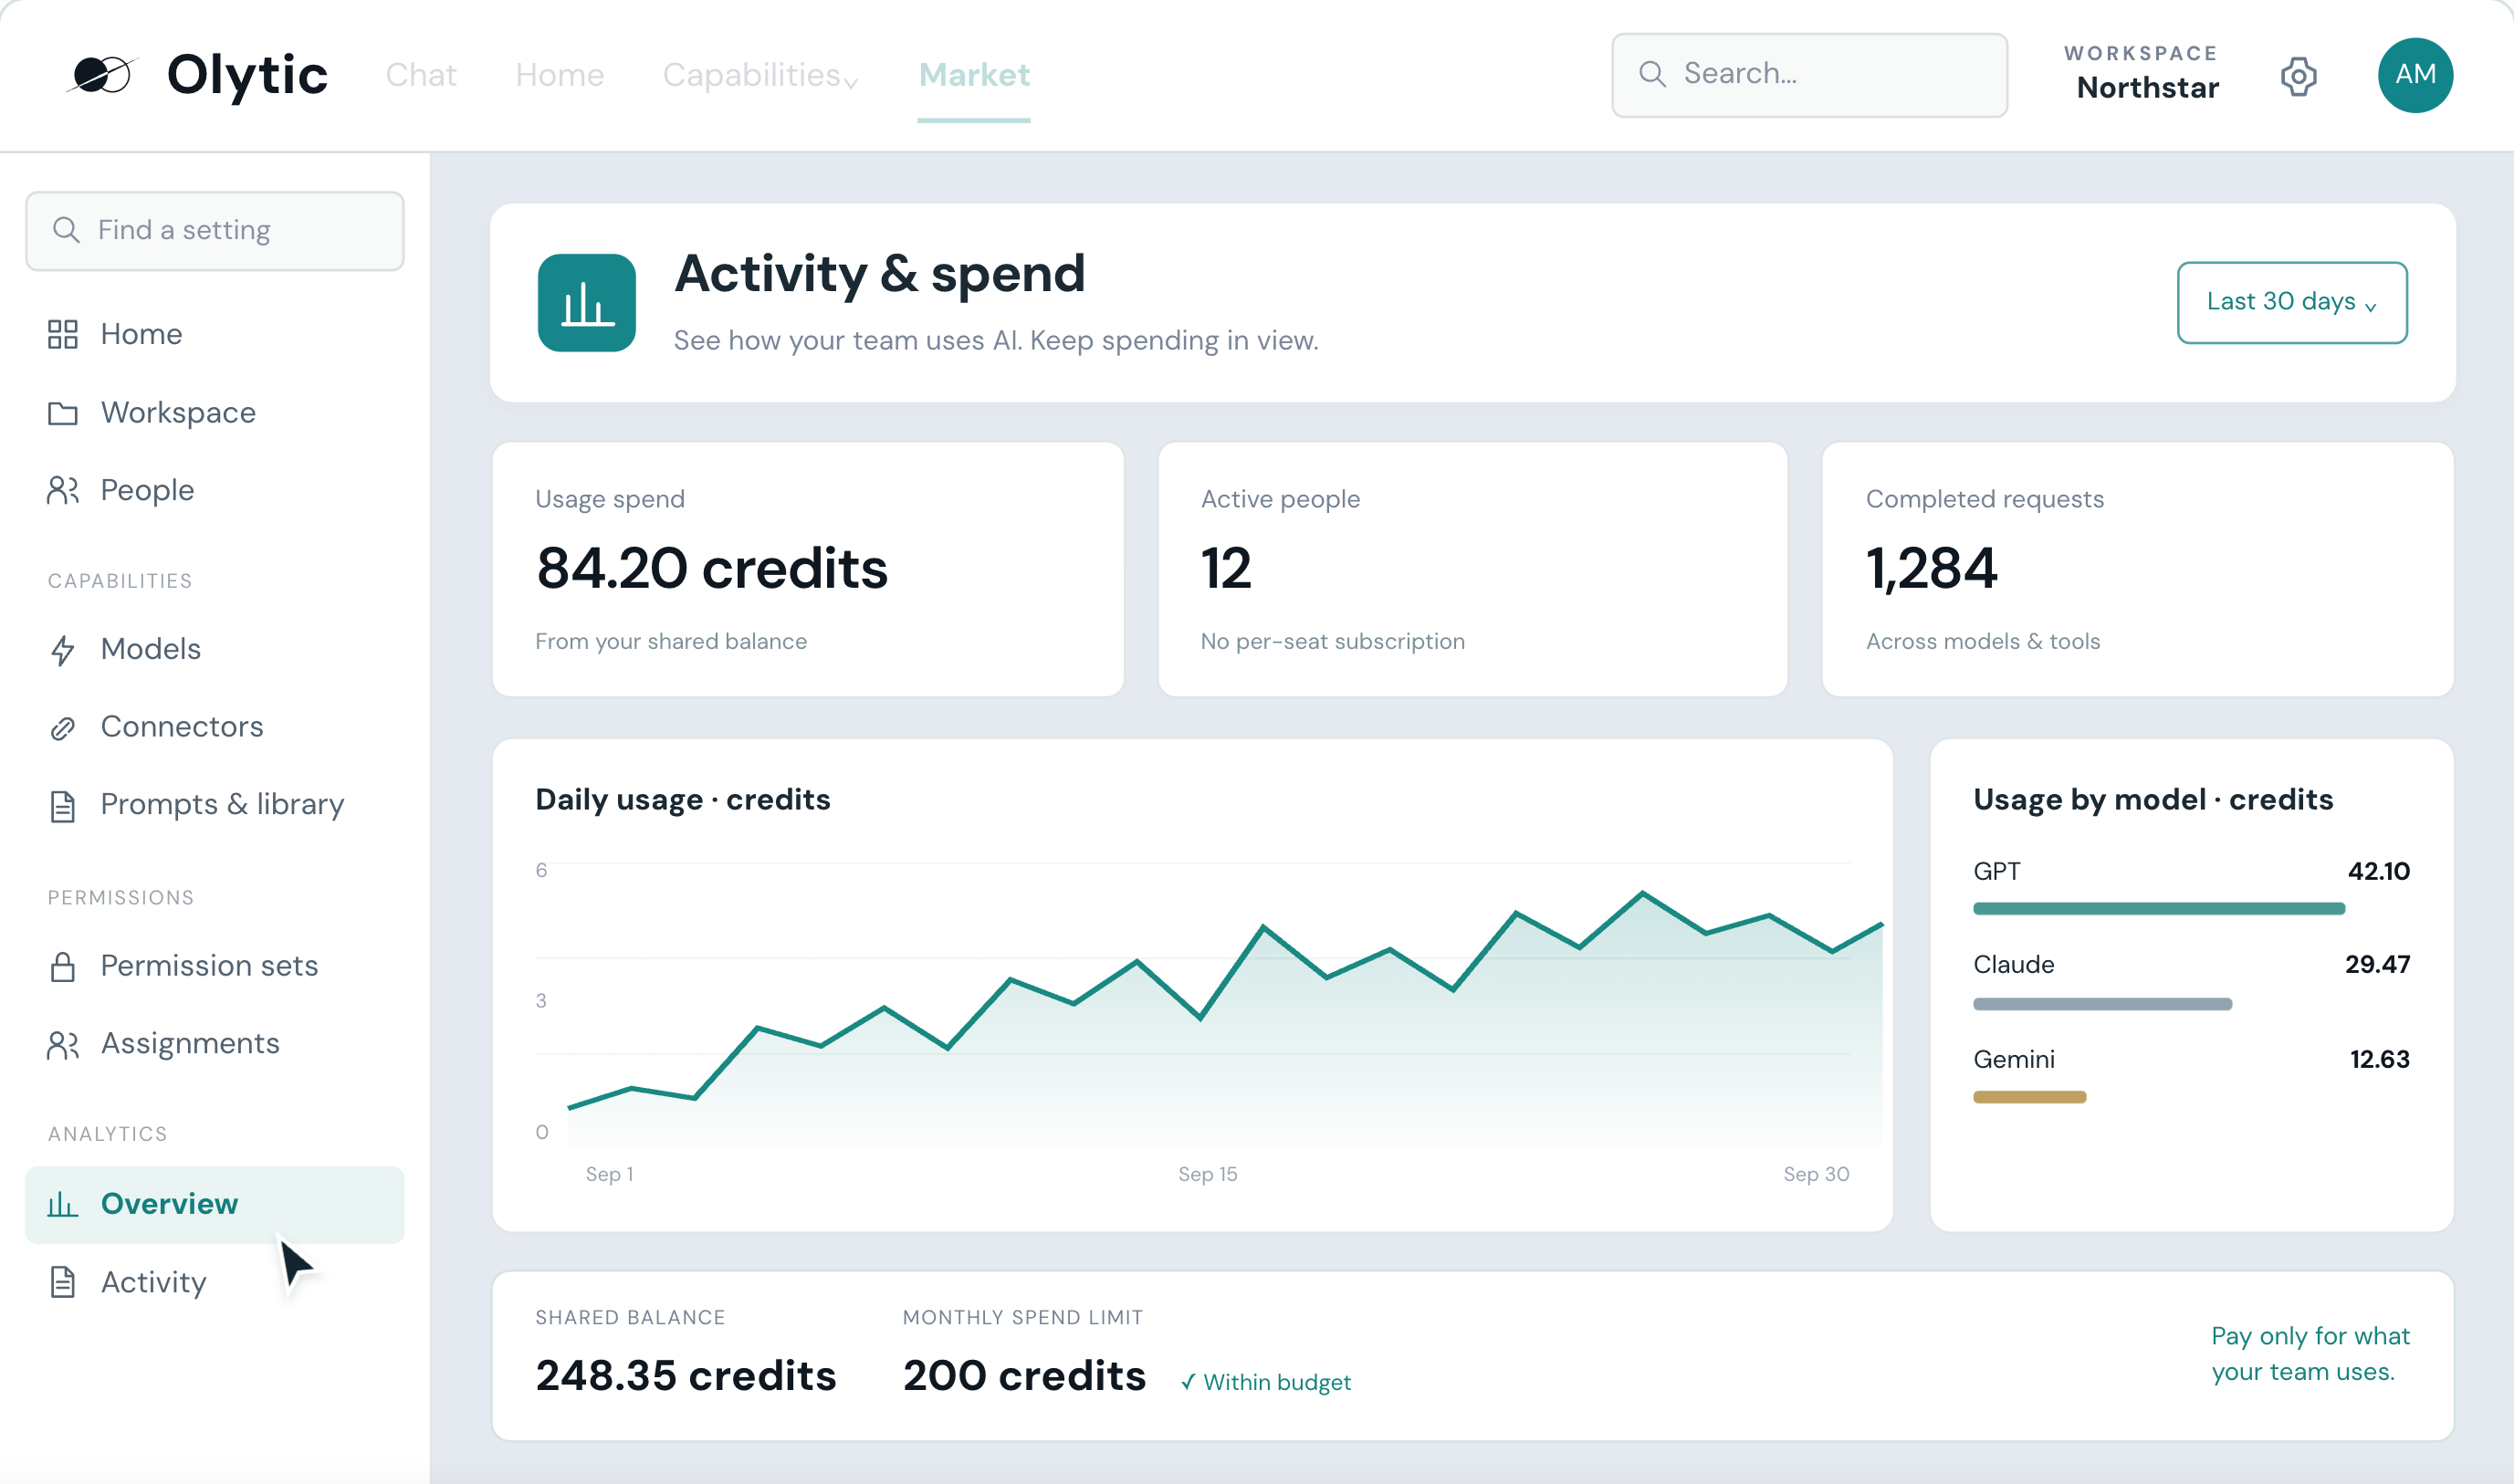
Task: Select the Assignments people icon
Action: (63, 1045)
